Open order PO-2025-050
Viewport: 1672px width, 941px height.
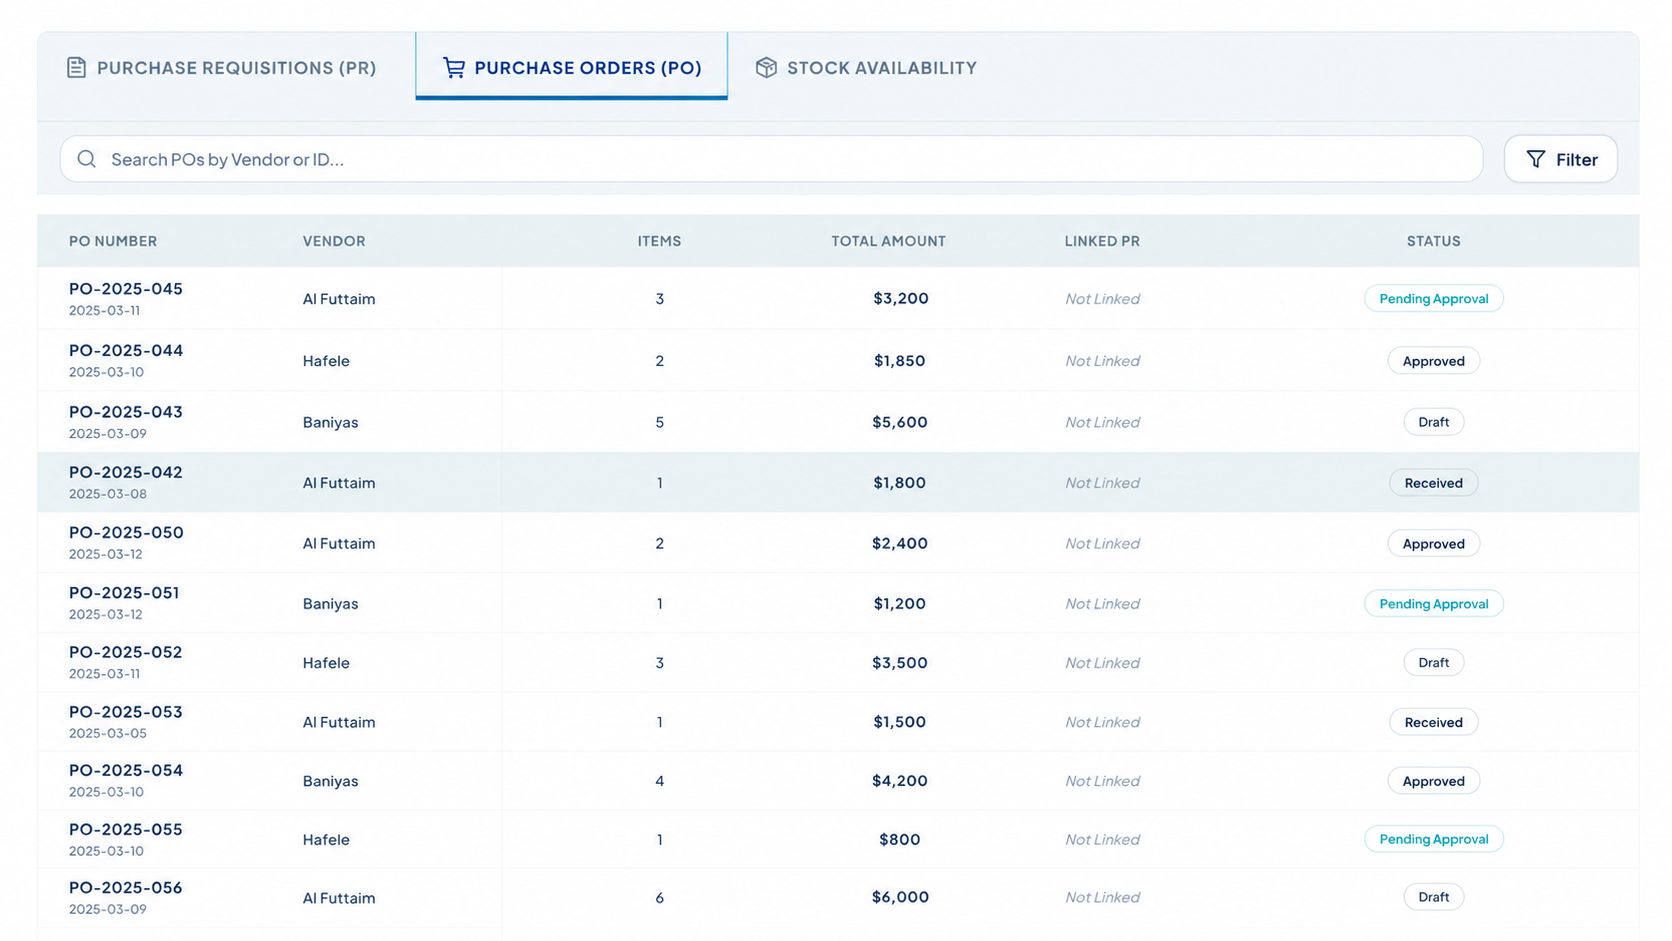[x=126, y=533]
